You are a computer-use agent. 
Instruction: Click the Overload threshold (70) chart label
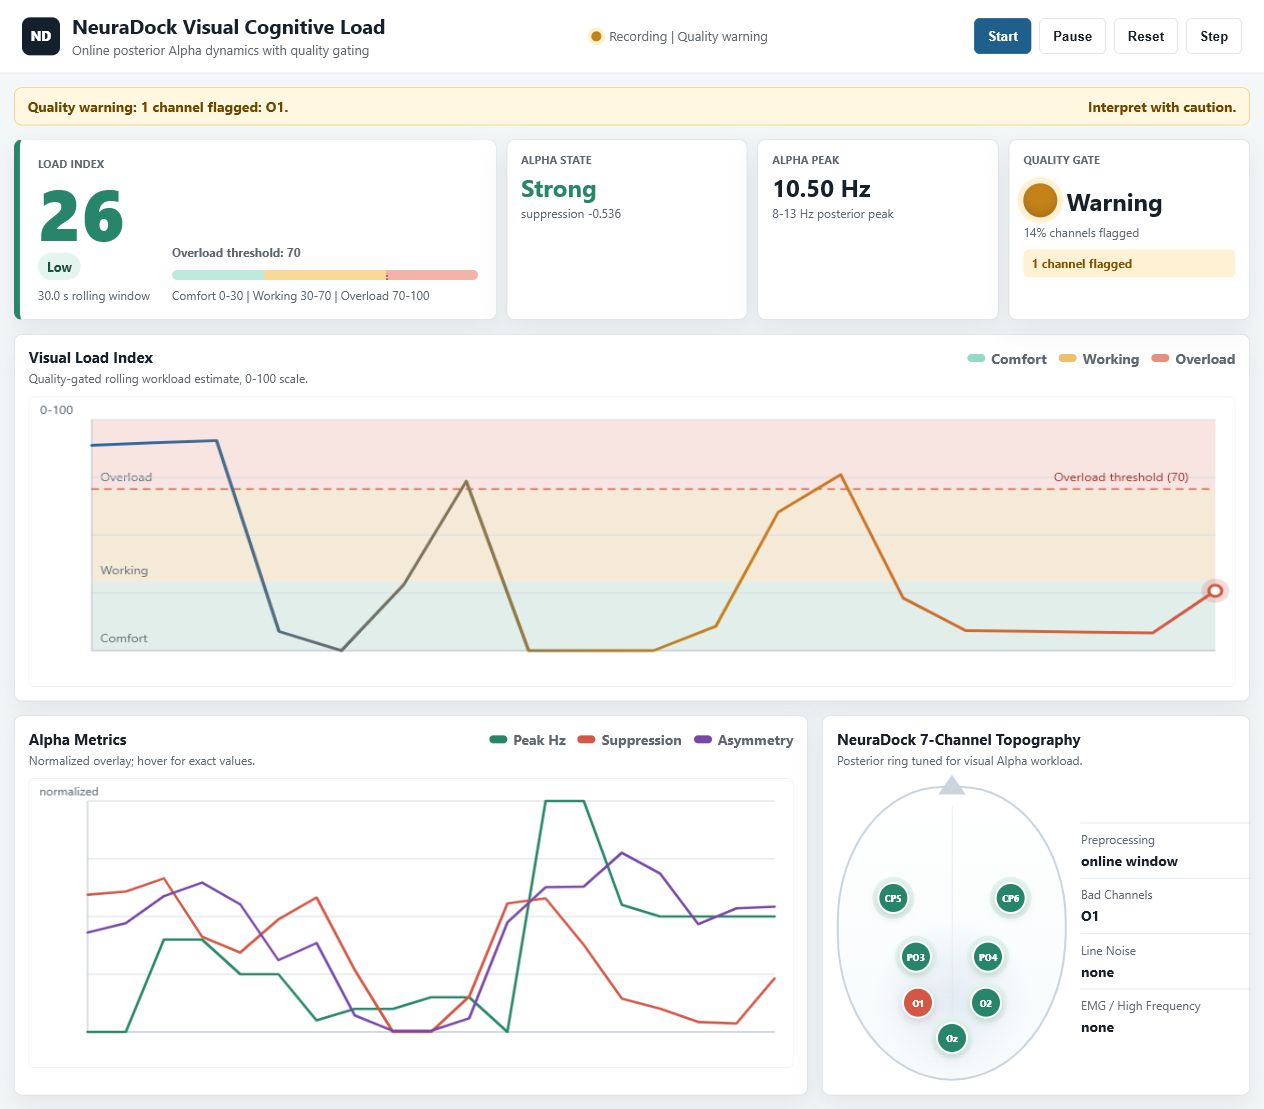coord(1121,477)
